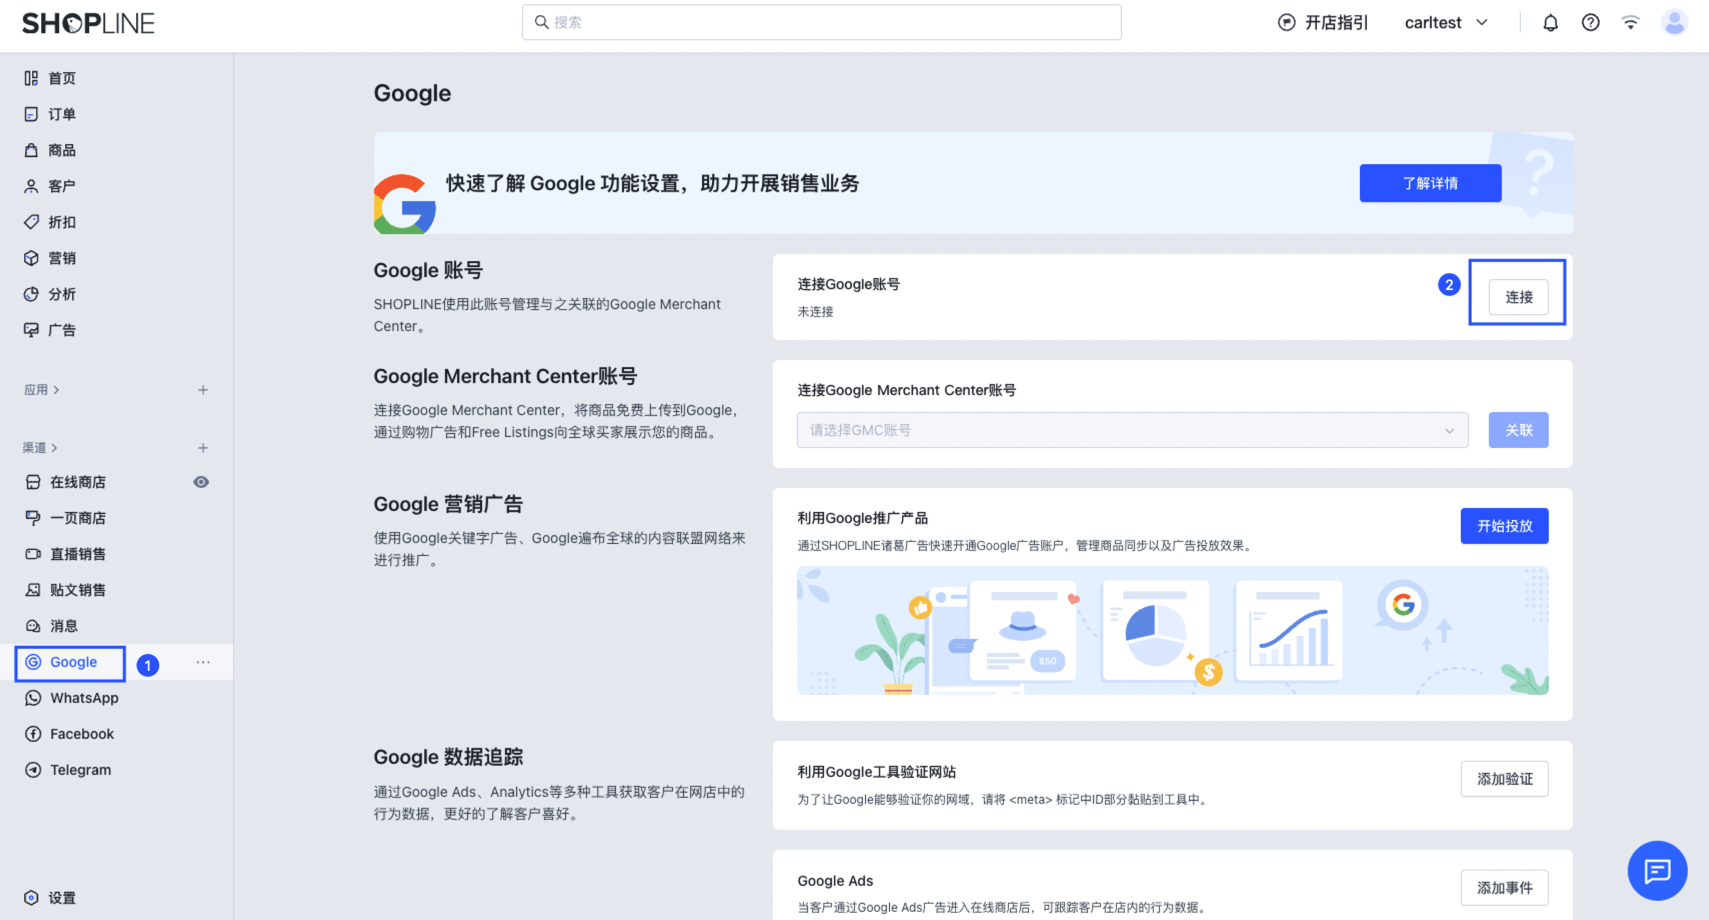
Task: Click the orders icon in sidebar
Action: [32, 114]
